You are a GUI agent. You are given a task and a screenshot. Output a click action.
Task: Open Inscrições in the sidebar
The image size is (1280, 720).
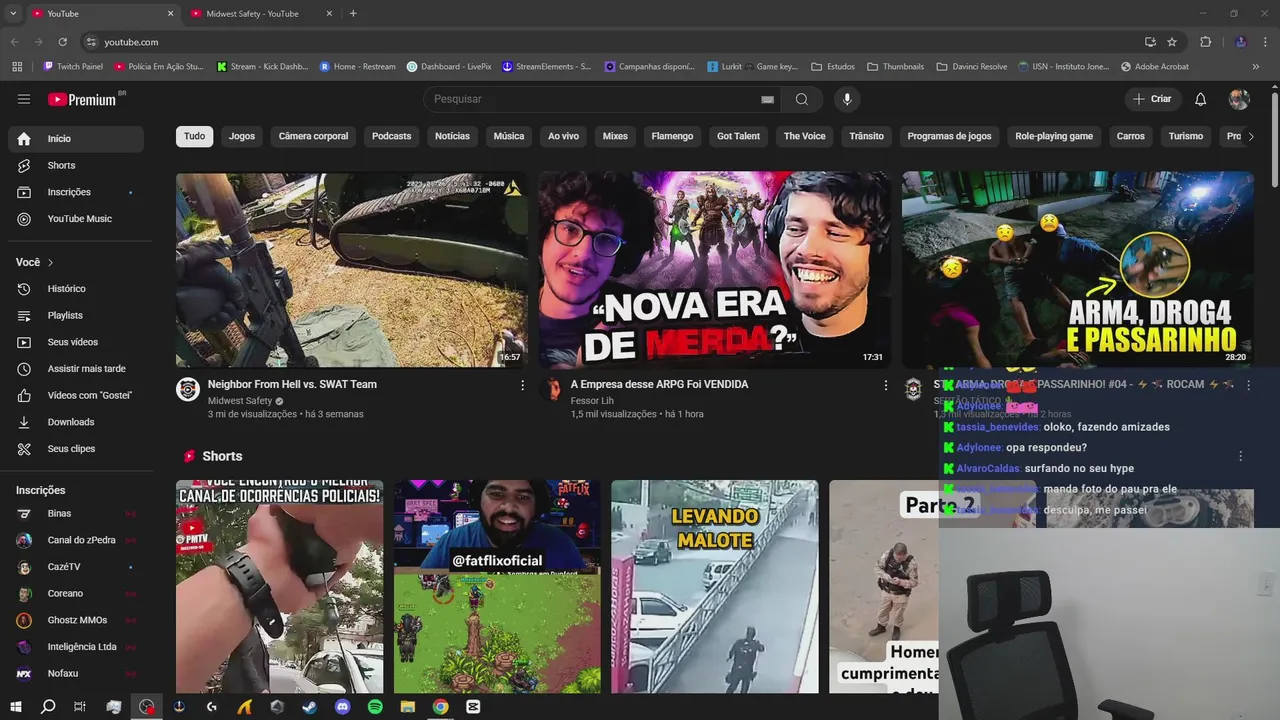[x=76, y=192]
